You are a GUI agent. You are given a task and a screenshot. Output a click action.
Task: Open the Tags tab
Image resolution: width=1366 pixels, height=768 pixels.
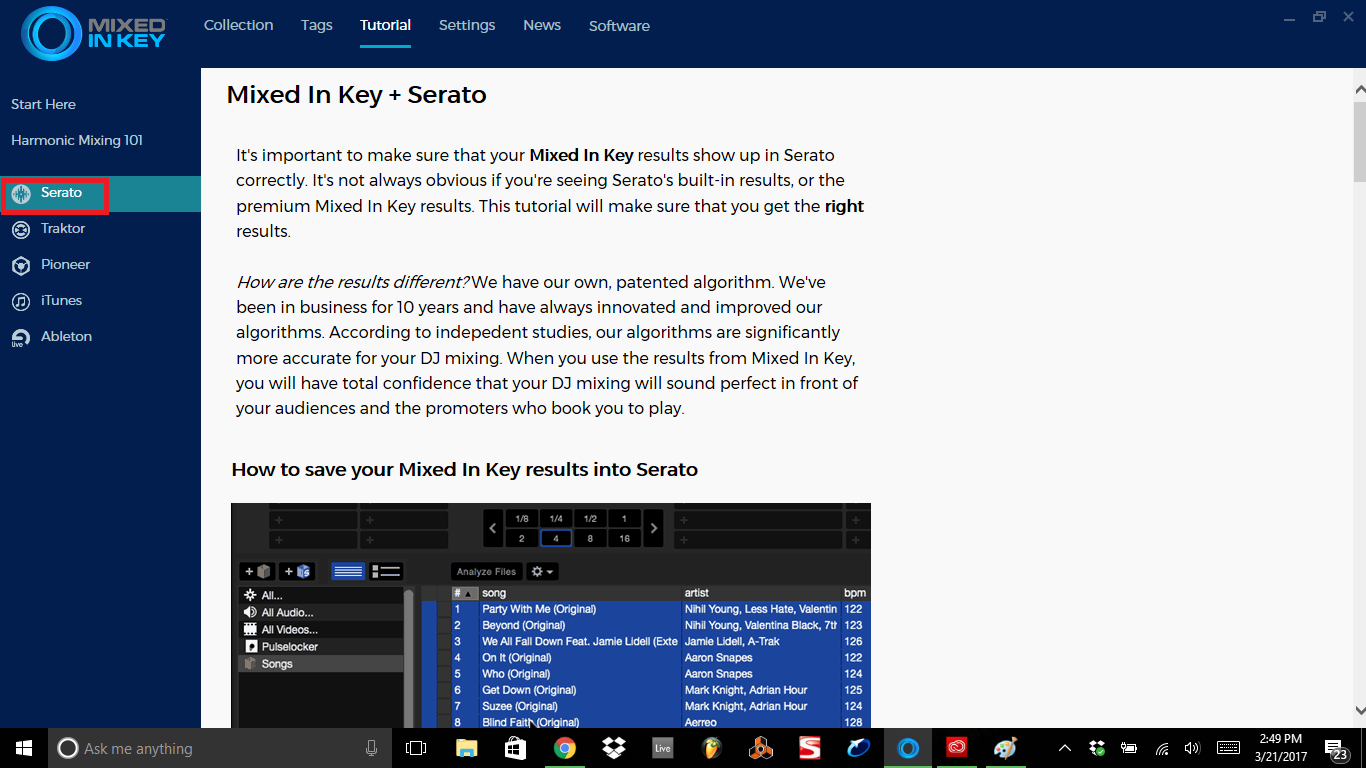(x=316, y=25)
